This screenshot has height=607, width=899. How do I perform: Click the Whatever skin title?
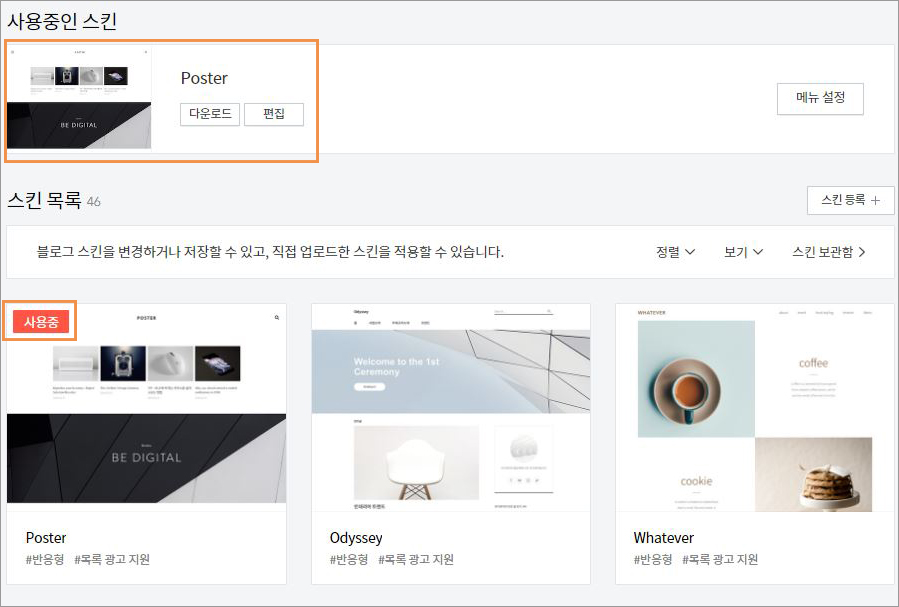pyautogui.click(x=663, y=538)
